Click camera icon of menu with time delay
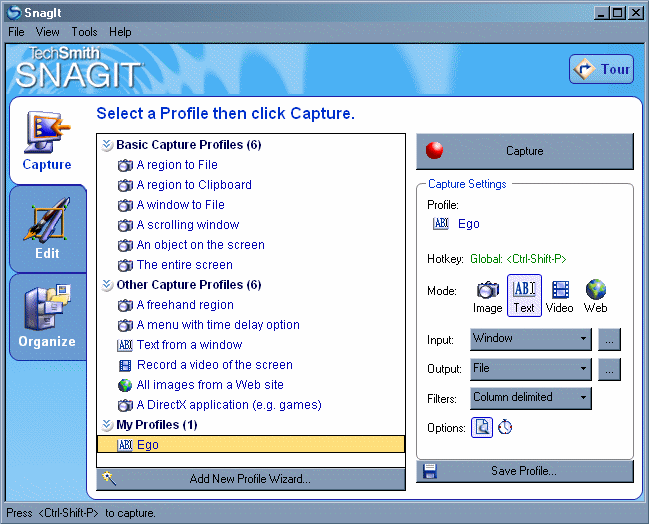Viewport: 649px width, 524px height. (125, 325)
